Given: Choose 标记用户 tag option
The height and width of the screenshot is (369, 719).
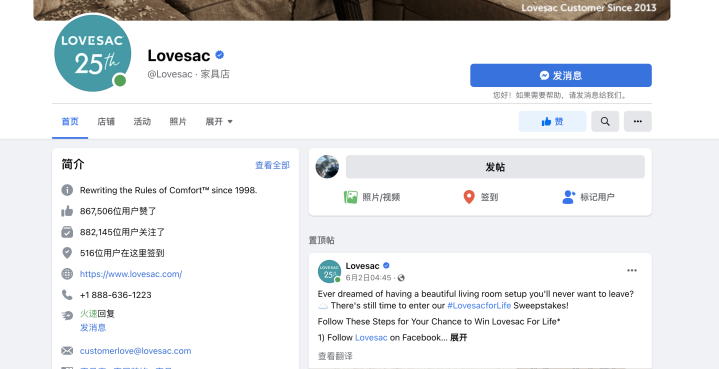Looking at the screenshot, I should (588, 197).
